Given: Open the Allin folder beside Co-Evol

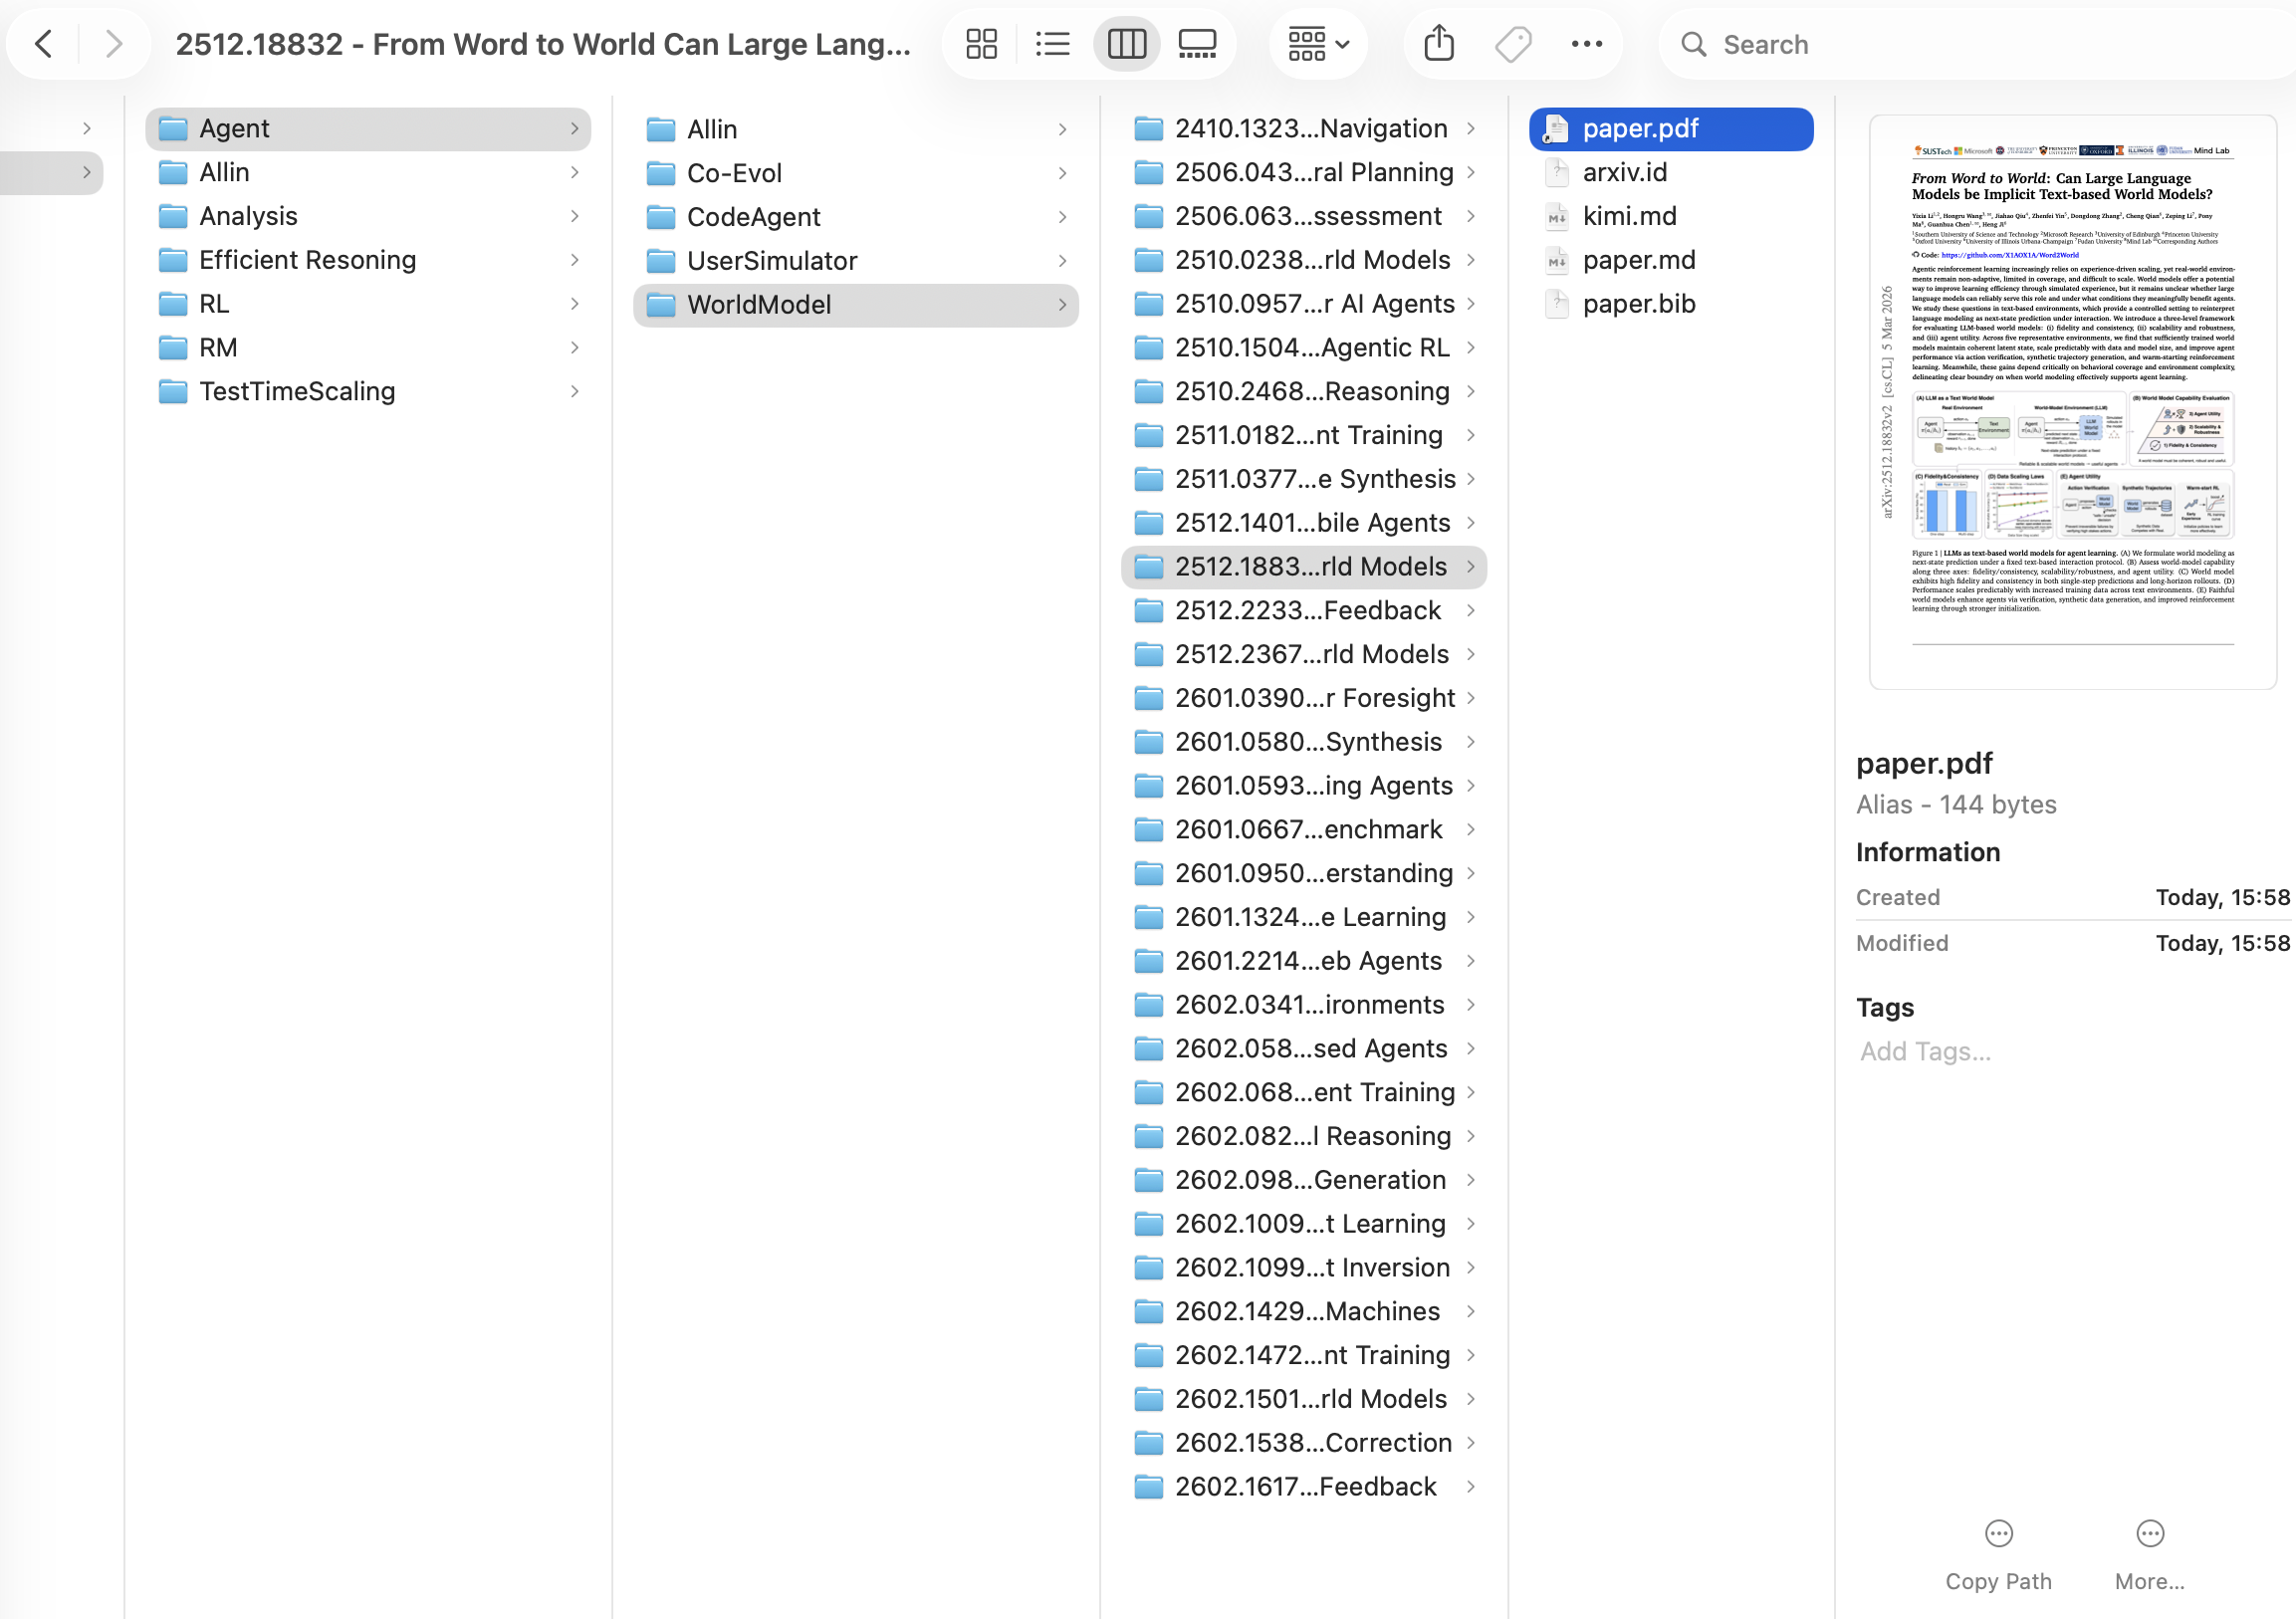Looking at the screenshot, I should 856,129.
